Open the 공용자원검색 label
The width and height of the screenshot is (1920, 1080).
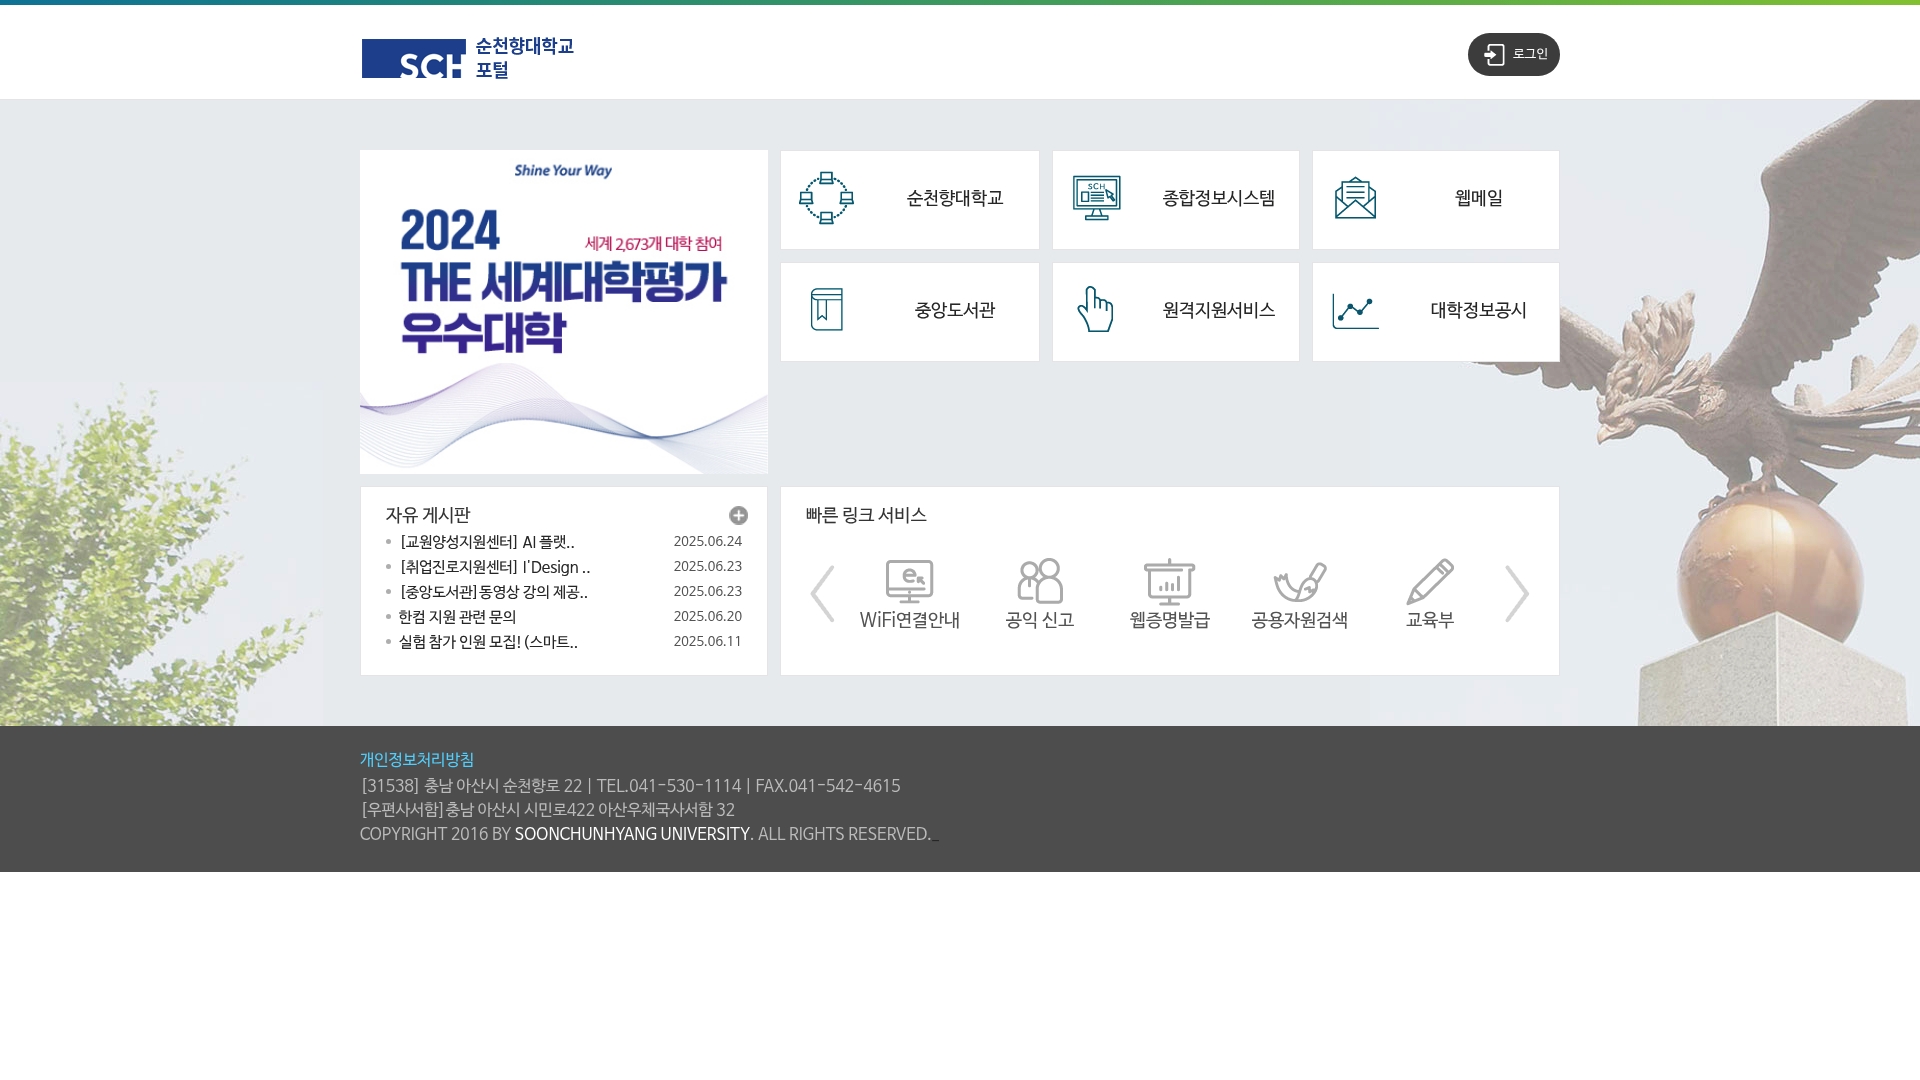1300,620
